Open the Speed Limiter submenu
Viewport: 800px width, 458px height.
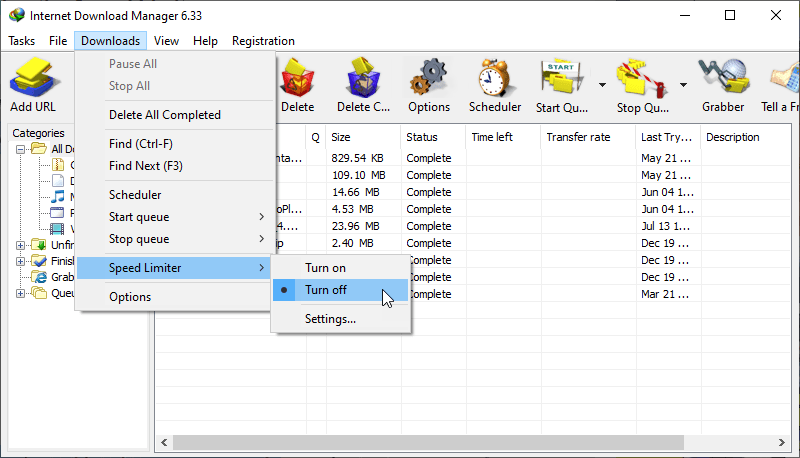pos(173,268)
